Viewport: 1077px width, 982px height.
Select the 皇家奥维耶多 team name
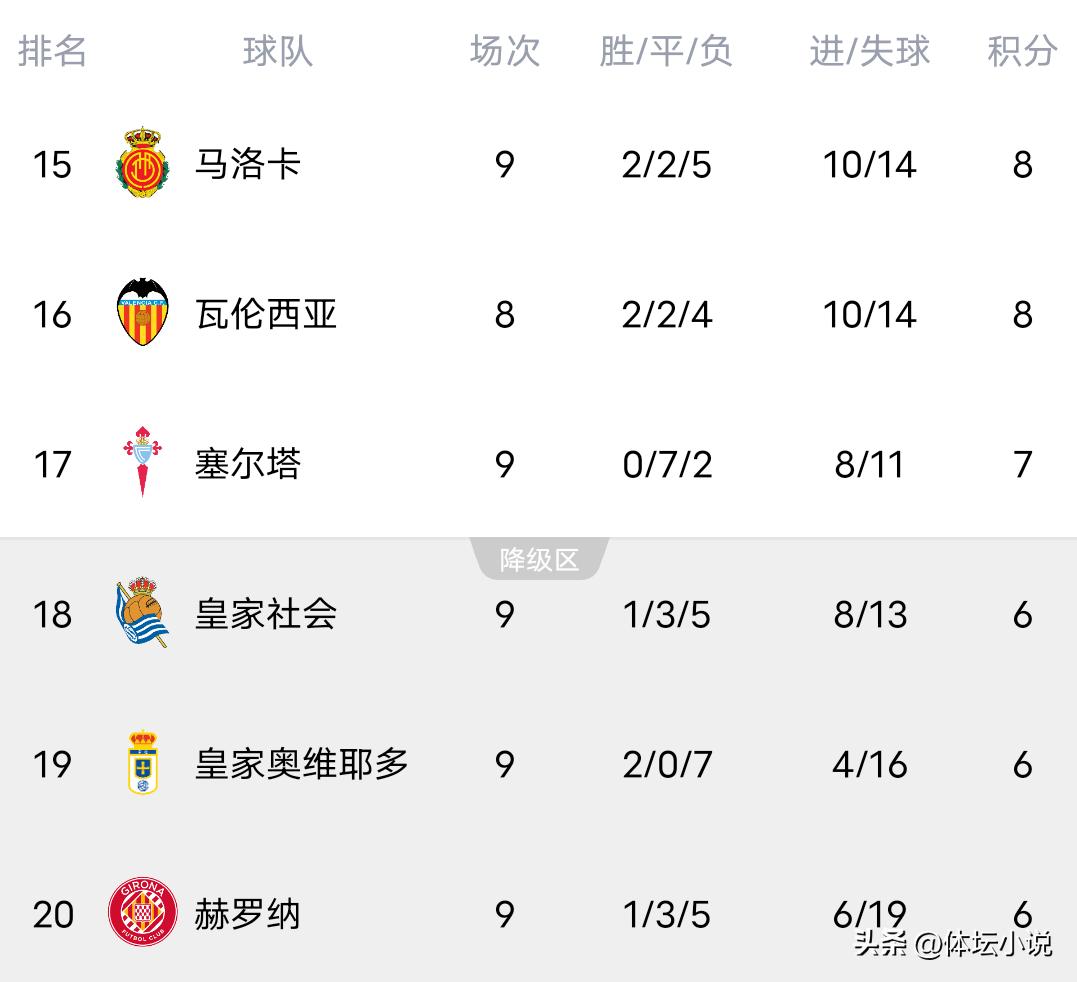[302, 764]
